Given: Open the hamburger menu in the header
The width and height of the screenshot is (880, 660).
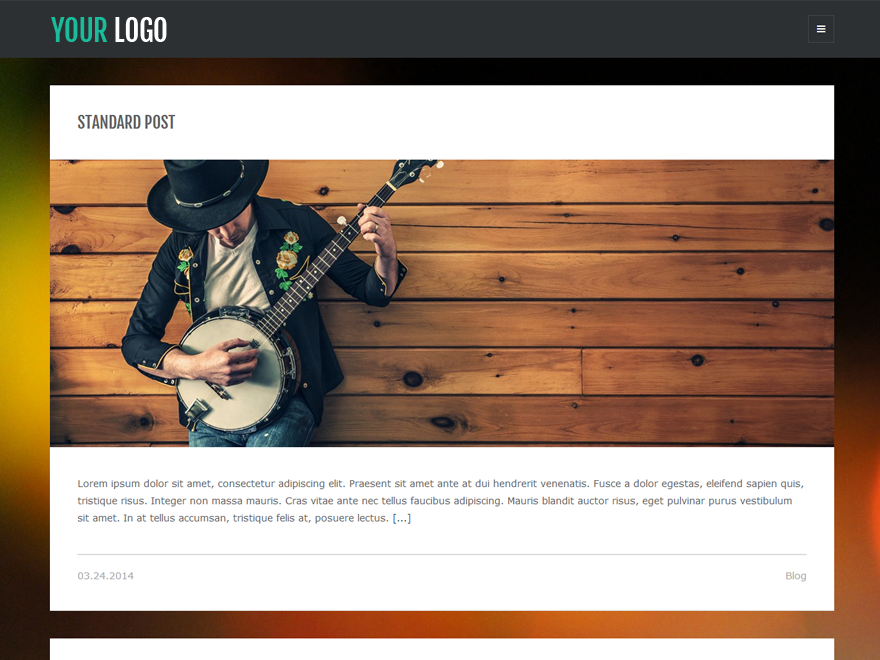Looking at the screenshot, I should (821, 29).
